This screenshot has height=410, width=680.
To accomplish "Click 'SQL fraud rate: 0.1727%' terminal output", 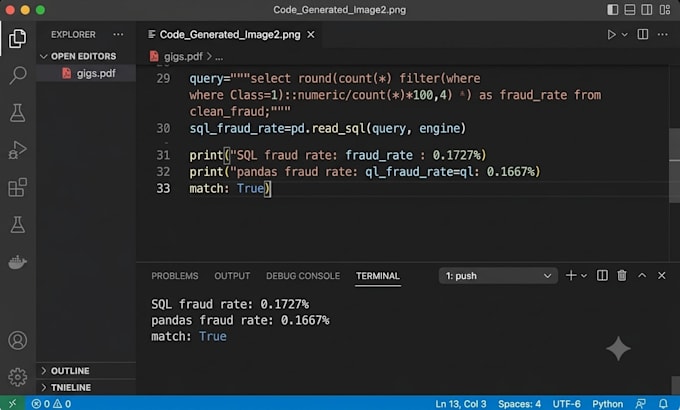I will coord(230,304).
